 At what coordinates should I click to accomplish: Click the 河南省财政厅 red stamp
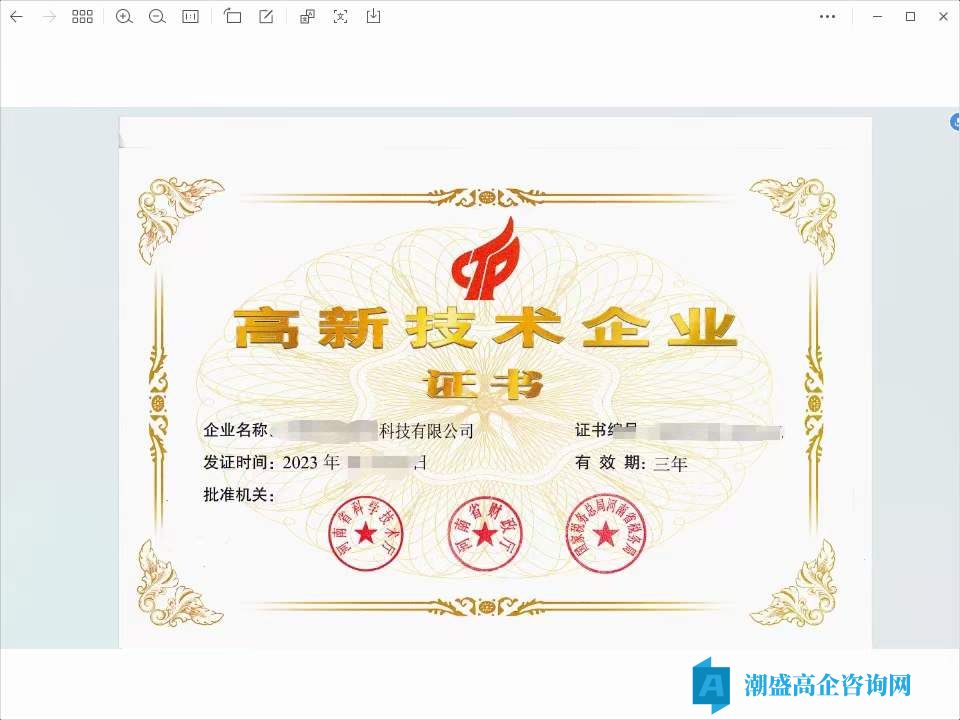[485, 533]
